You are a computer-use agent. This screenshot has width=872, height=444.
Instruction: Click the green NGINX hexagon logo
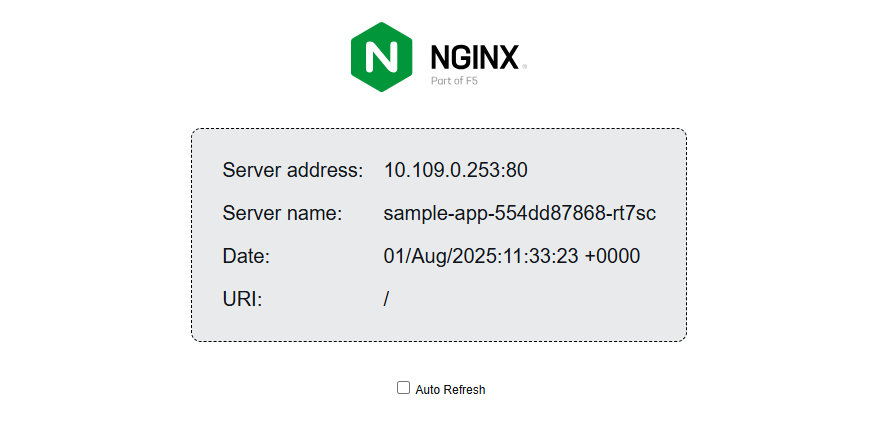pos(381,57)
